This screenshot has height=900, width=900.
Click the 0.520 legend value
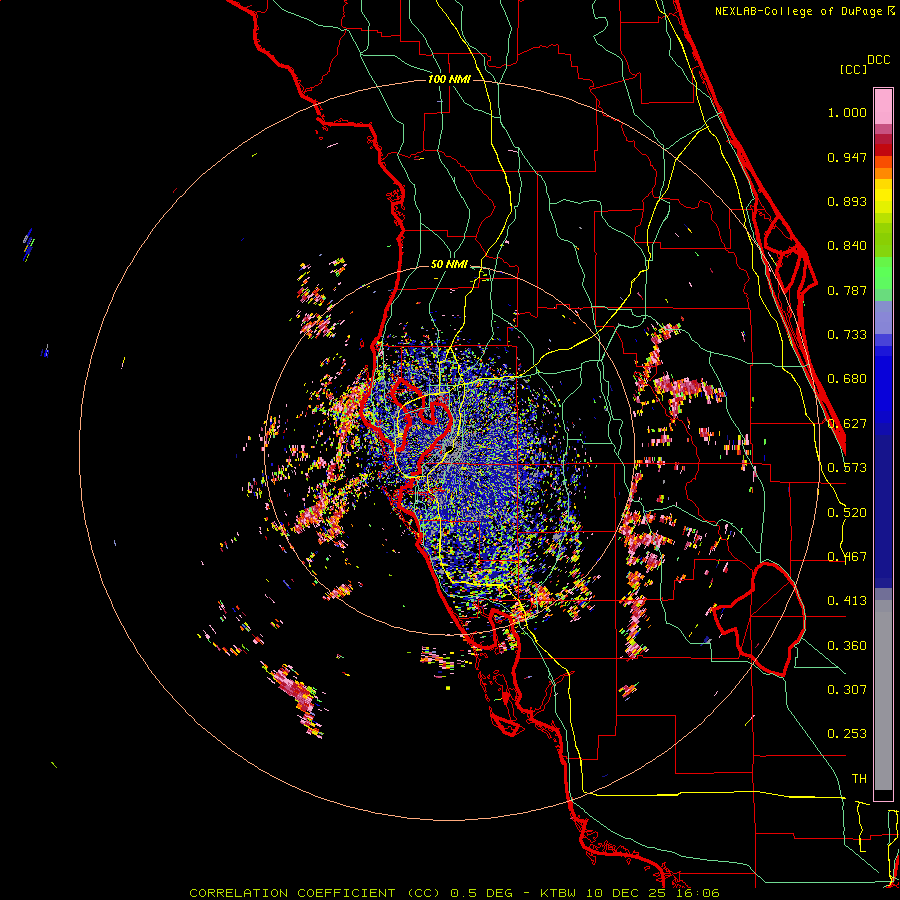pyautogui.click(x=847, y=513)
